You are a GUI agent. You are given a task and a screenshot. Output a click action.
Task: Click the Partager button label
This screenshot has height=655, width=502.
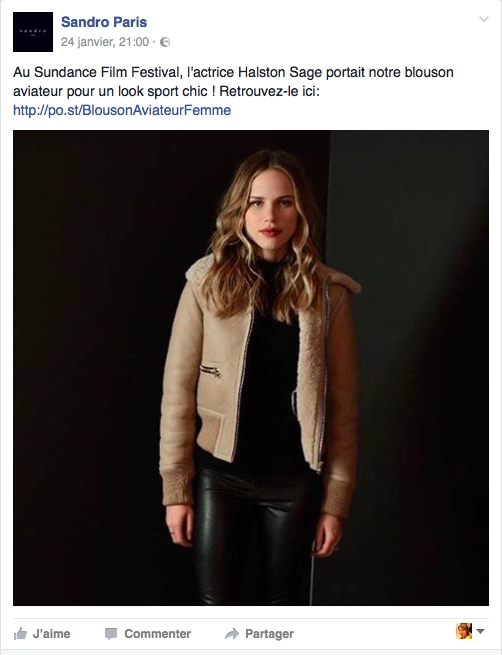269,634
